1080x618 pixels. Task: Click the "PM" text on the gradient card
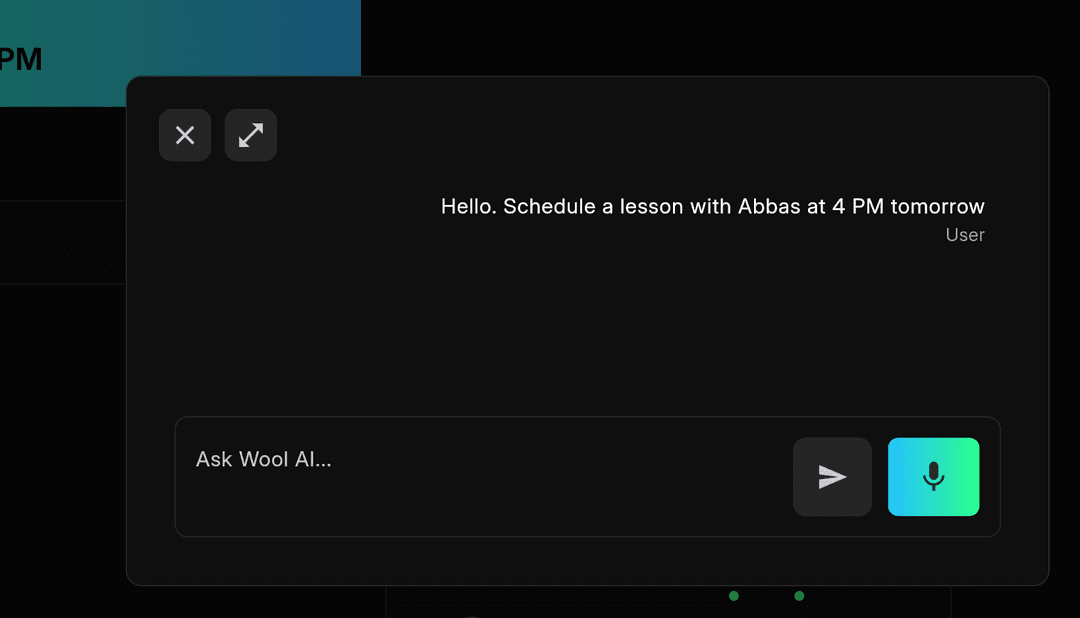(x=20, y=59)
